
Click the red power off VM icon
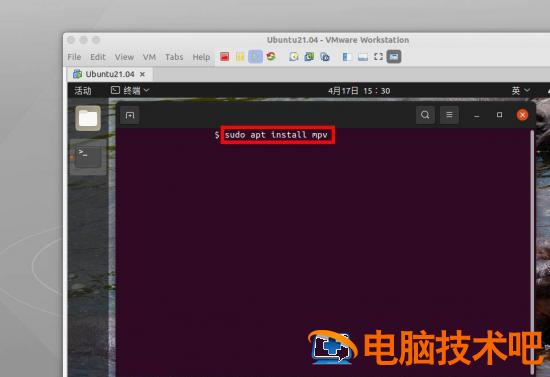(x=224, y=56)
